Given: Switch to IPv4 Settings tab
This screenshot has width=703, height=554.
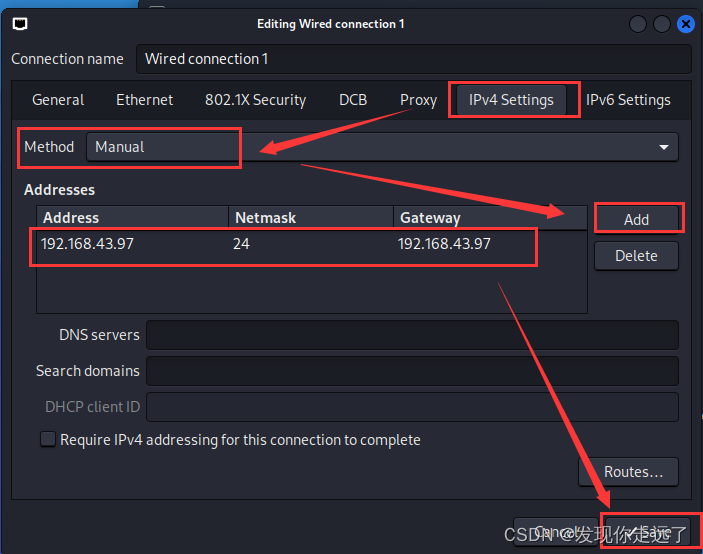Looking at the screenshot, I should pos(511,100).
